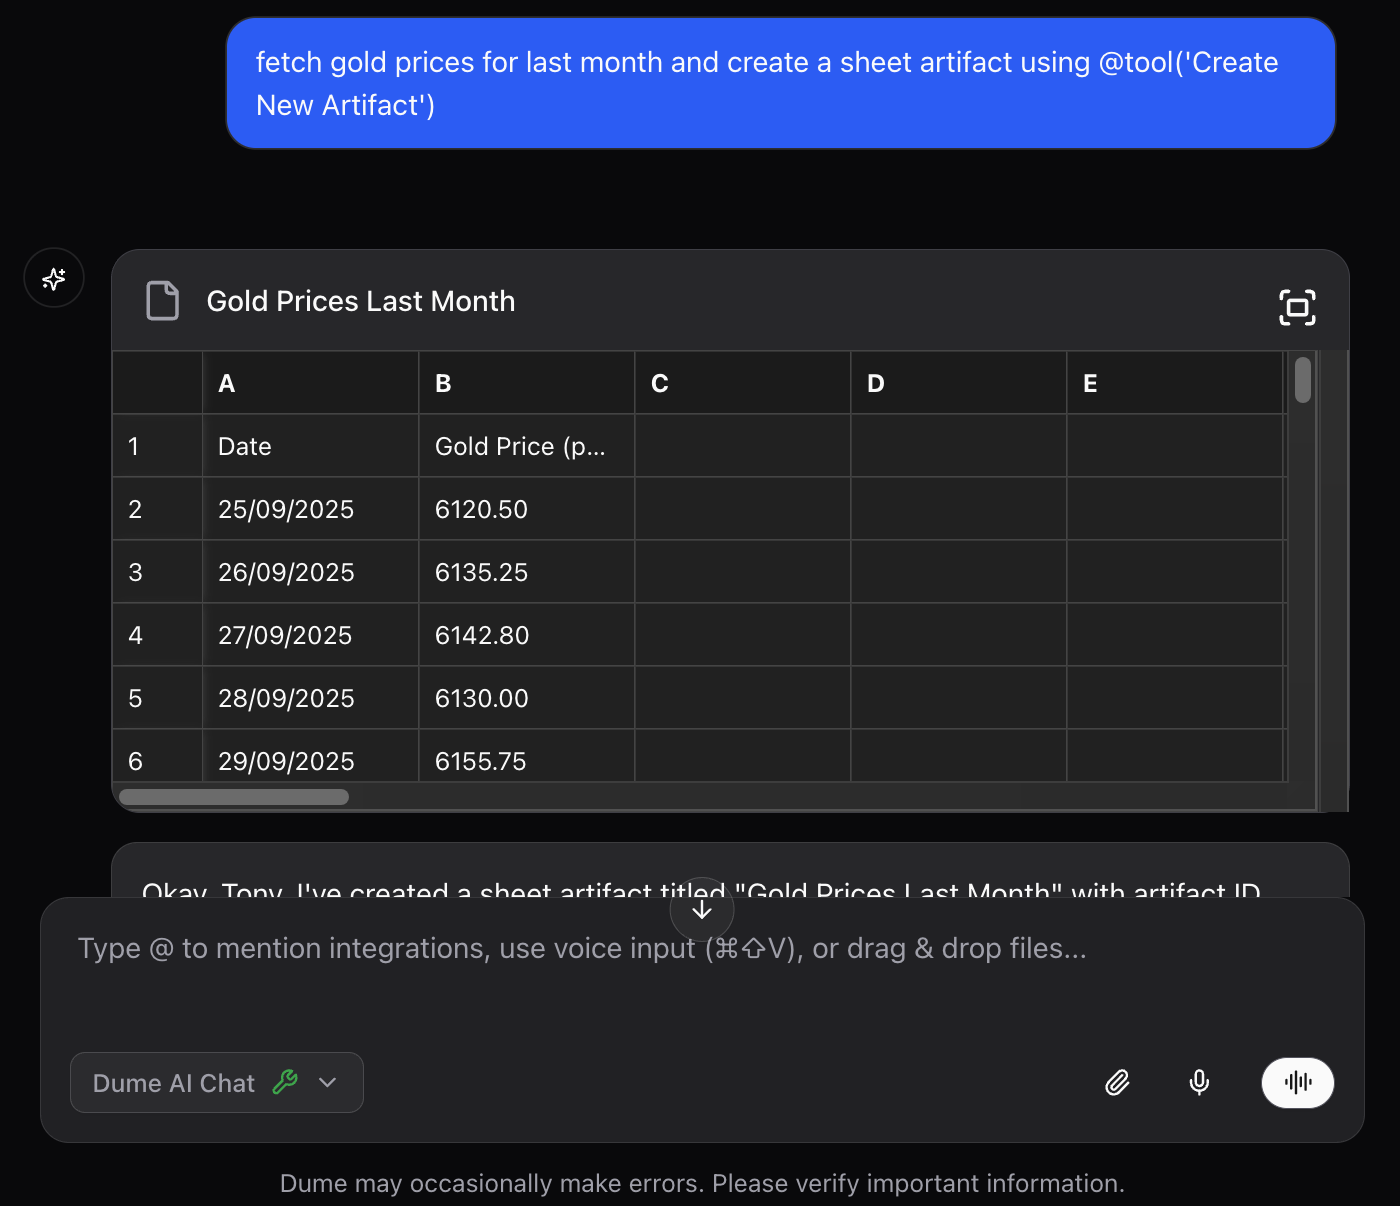This screenshot has height=1206, width=1400.
Task: Click the price cell "6120.50"
Action: click(527, 509)
